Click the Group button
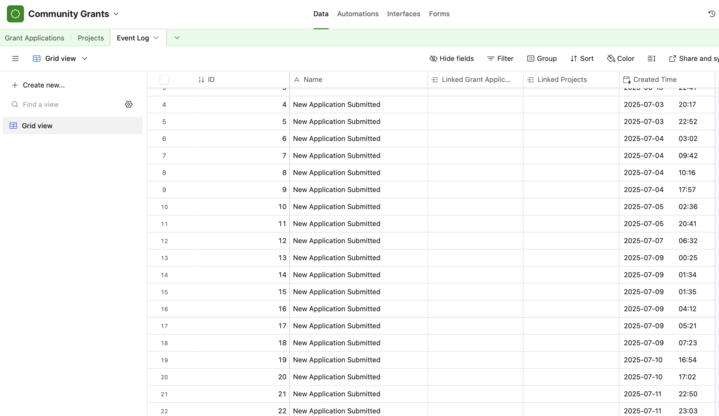The width and height of the screenshot is (719, 416). (x=542, y=59)
